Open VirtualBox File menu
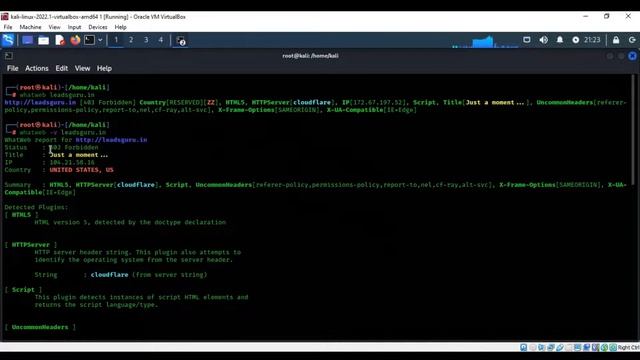Viewport: 640px width, 360px height. (x=8, y=27)
